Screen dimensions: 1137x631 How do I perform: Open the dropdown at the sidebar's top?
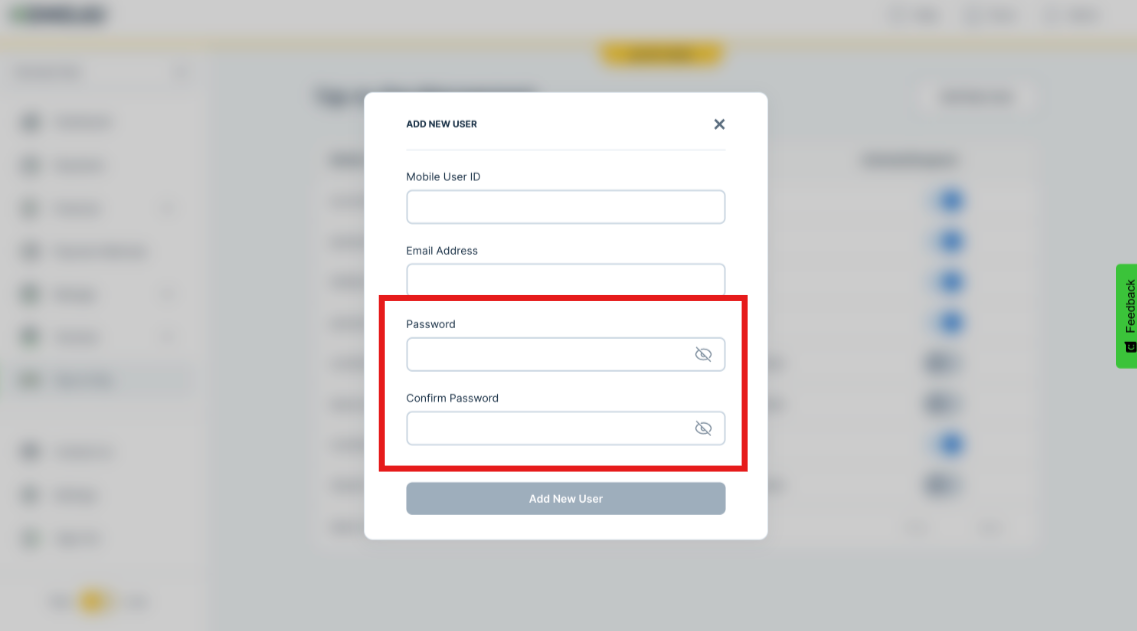180,73
